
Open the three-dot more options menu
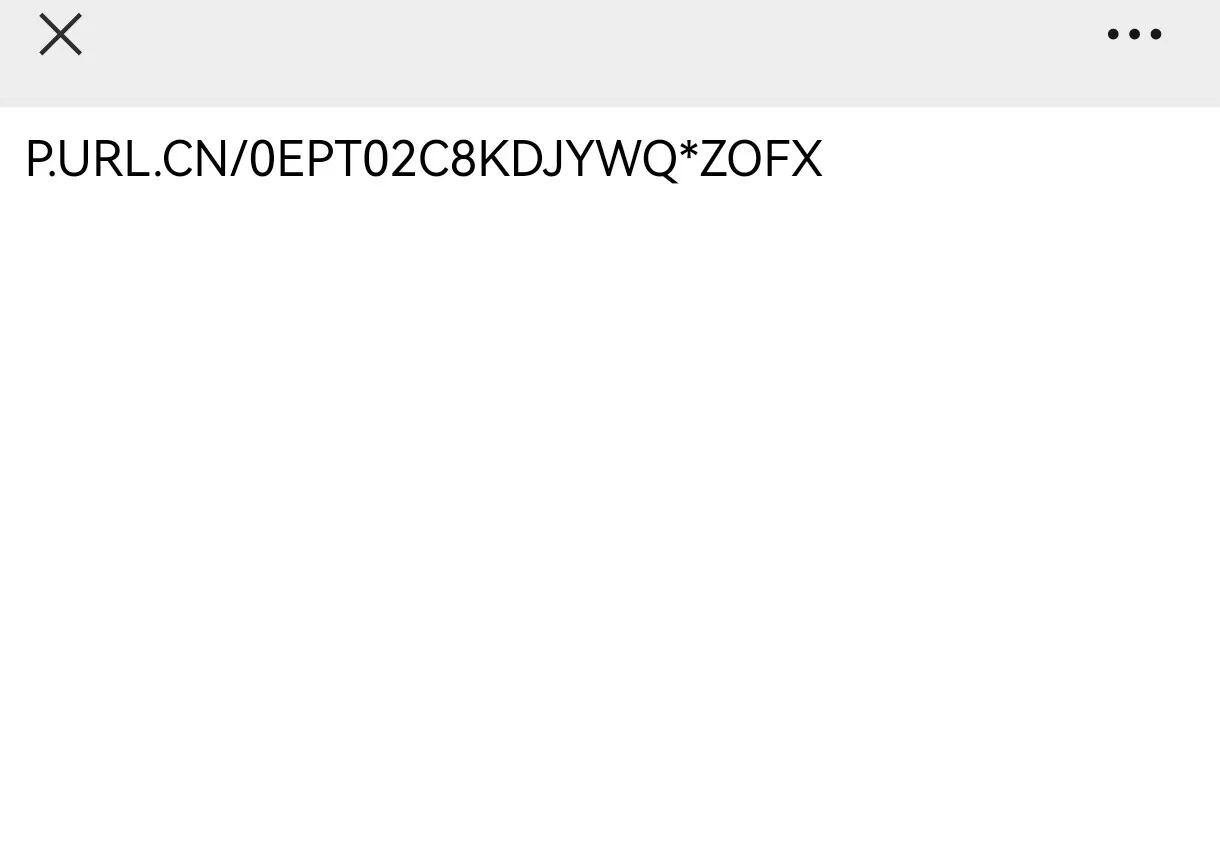coord(1134,34)
